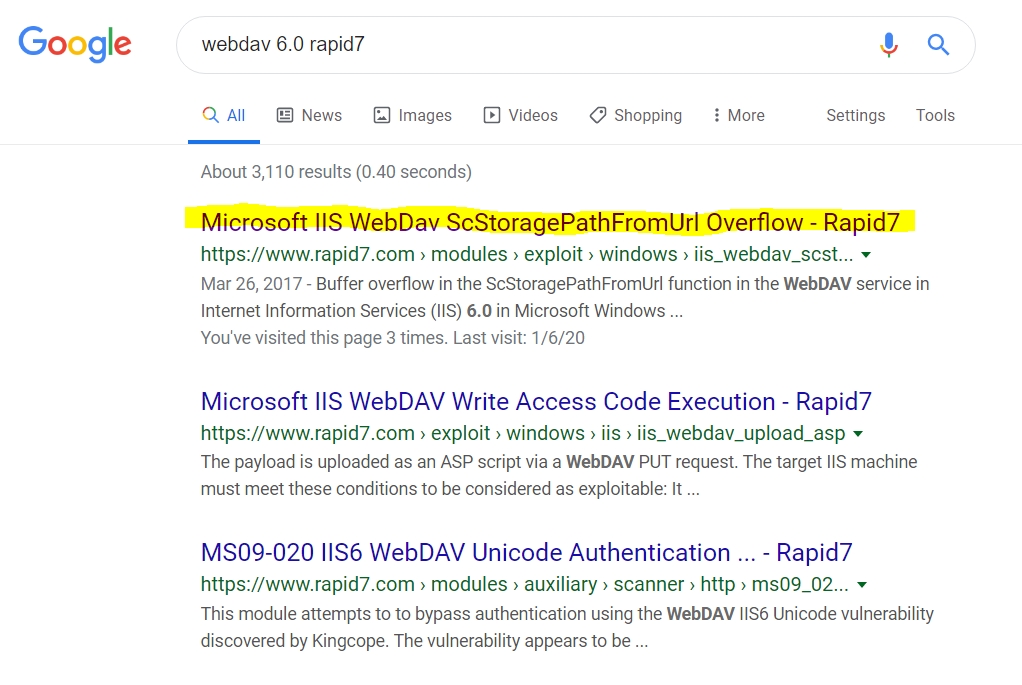Expand dropdown arrow beside iis_webdav_scst URL
Screen dimensions: 1022x685
866,255
